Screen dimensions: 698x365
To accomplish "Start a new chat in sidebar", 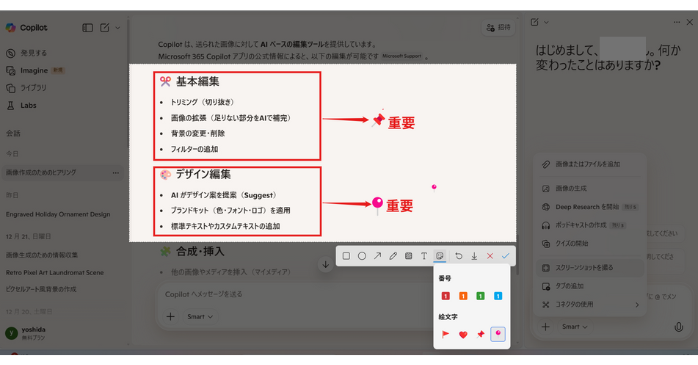I will pyautogui.click(x=105, y=28).
